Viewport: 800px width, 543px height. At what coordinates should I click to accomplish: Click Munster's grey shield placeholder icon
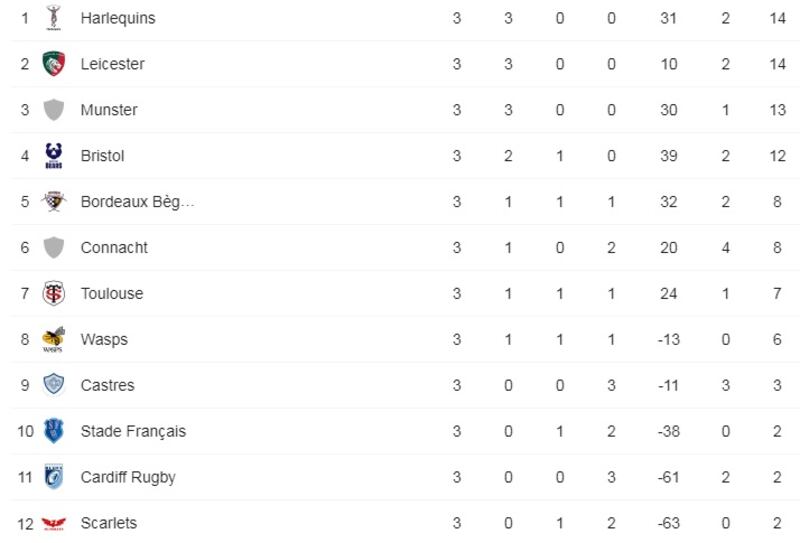click(x=54, y=110)
